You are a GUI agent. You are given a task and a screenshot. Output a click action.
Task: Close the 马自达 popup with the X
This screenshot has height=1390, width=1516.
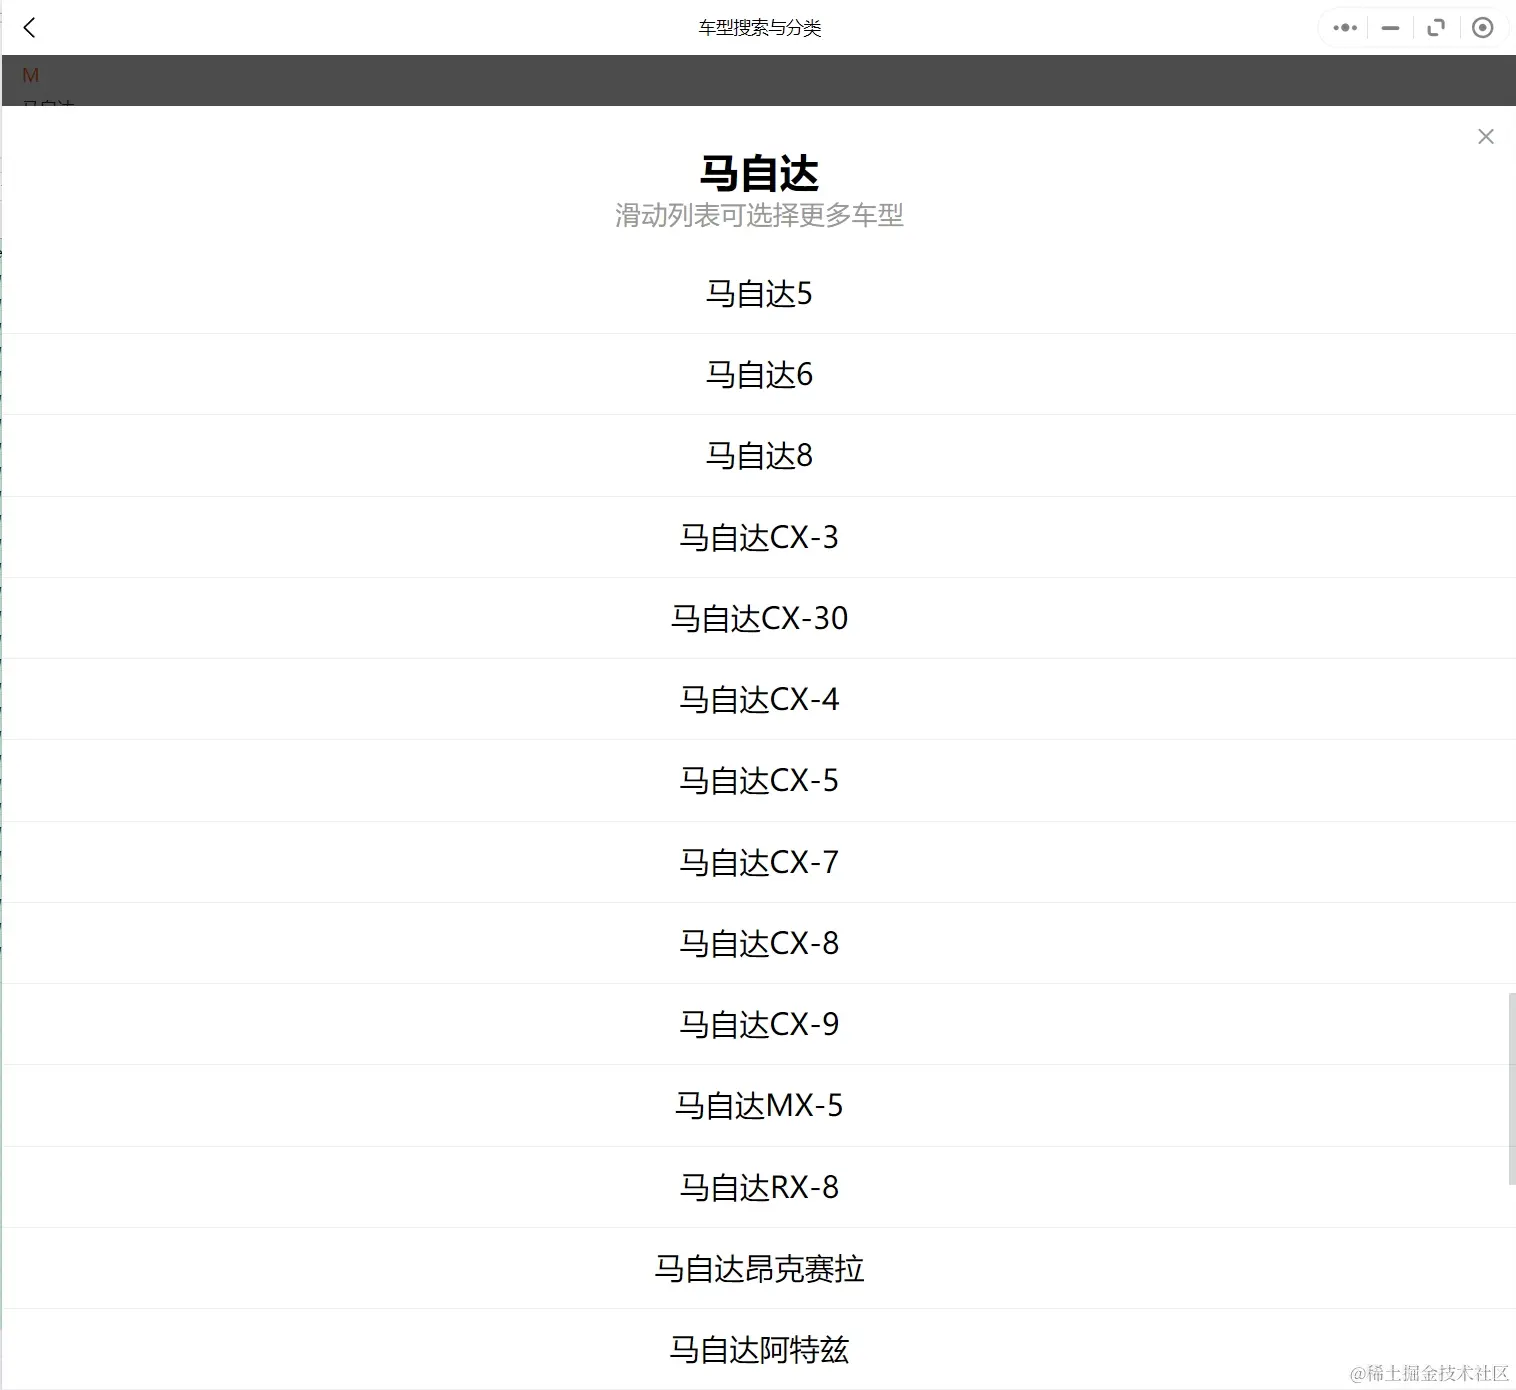click(x=1485, y=136)
